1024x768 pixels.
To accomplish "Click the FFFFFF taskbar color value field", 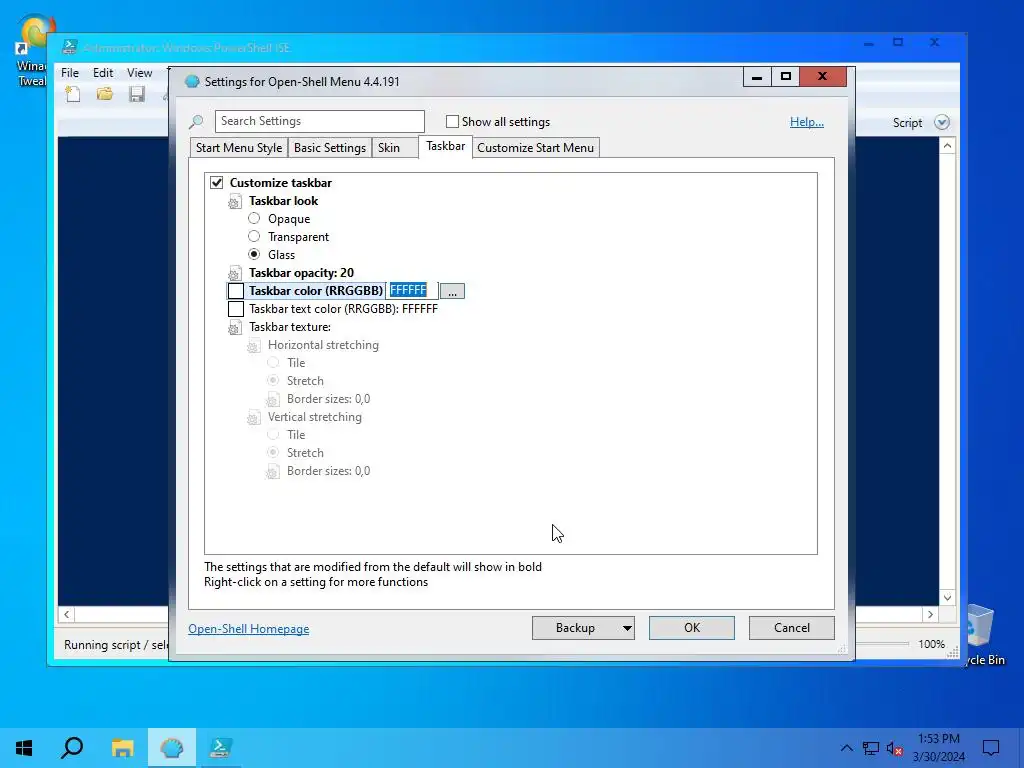I will 411,291.
